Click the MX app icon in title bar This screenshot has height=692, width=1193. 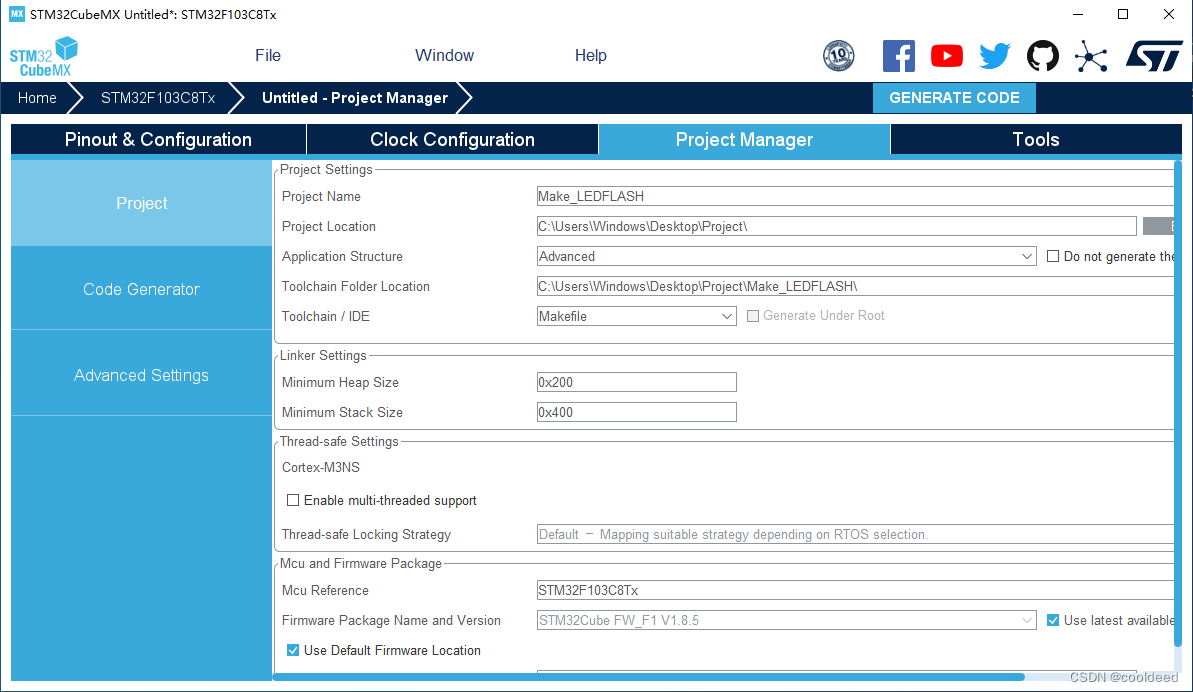pyautogui.click(x=17, y=14)
